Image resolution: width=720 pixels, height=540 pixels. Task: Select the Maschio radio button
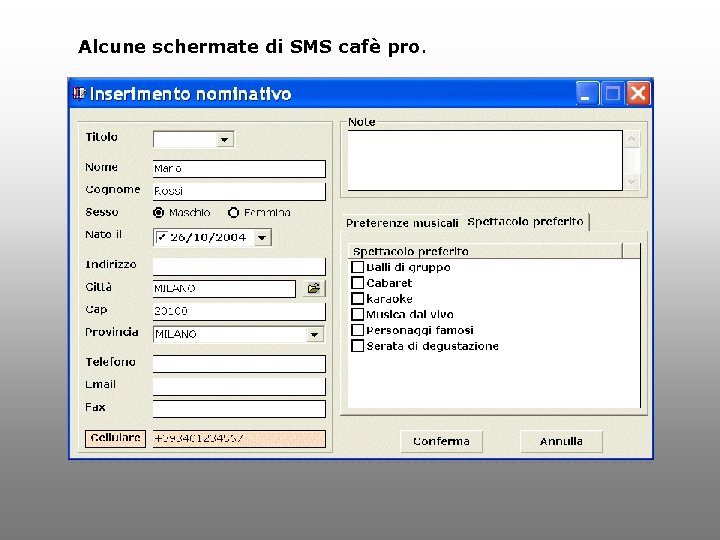click(158, 213)
